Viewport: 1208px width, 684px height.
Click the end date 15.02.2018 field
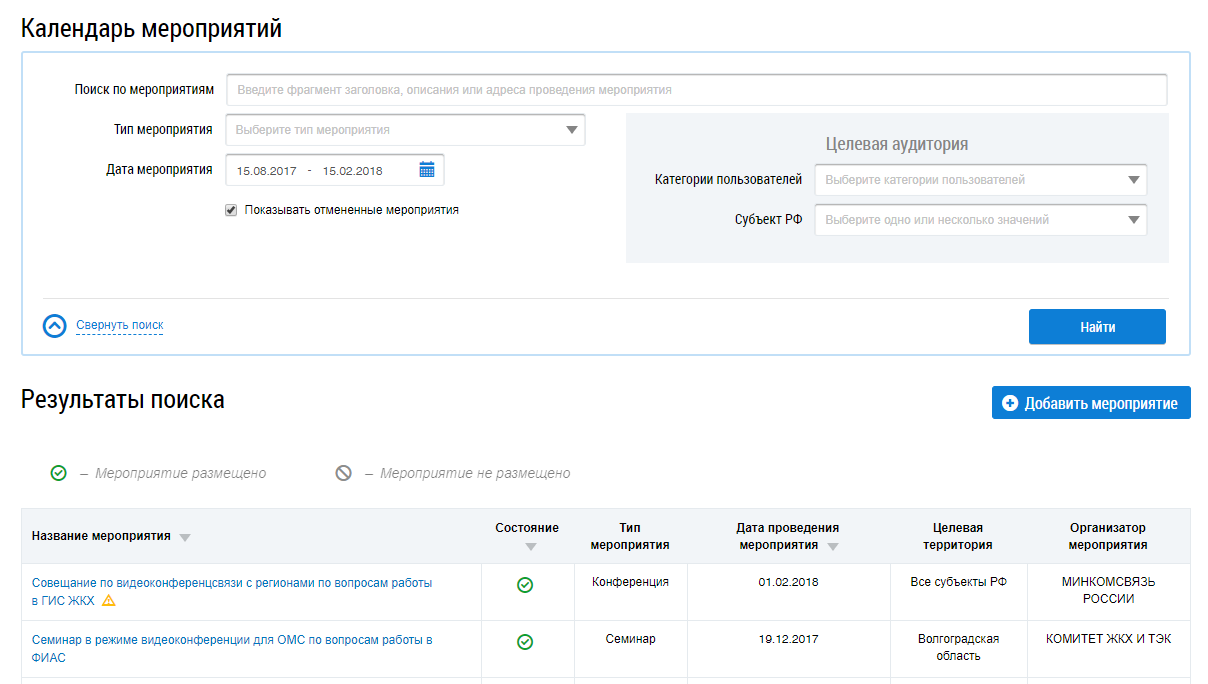click(352, 171)
